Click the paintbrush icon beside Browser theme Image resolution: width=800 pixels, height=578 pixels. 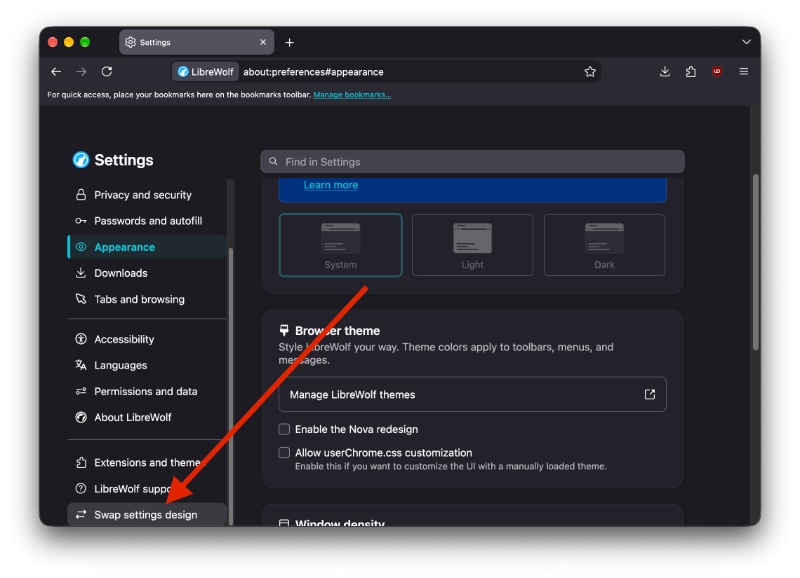pos(284,330)
